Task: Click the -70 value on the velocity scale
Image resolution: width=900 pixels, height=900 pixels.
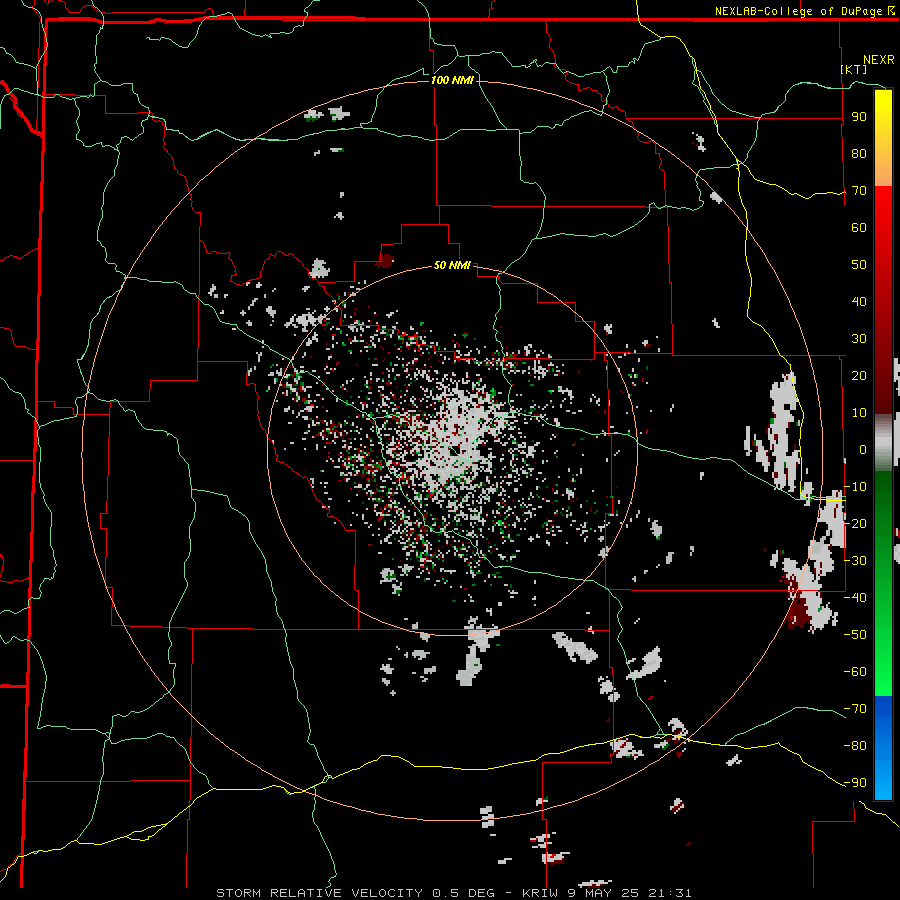Action: point(855,709)
